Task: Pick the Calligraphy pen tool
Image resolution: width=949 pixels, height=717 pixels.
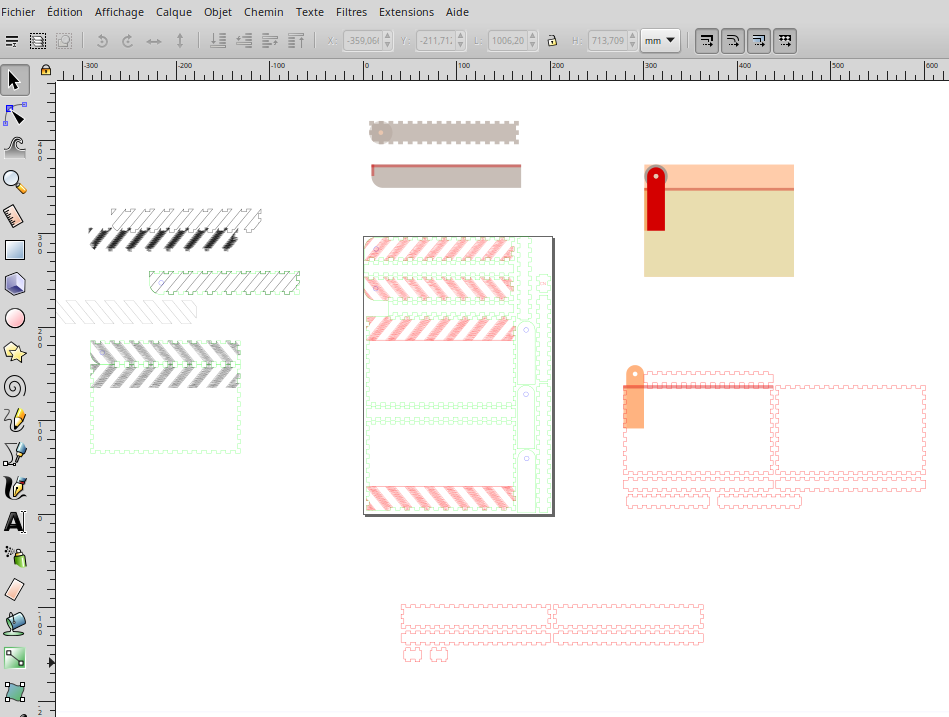Action: pyautogui.click(x=14, y=488)
